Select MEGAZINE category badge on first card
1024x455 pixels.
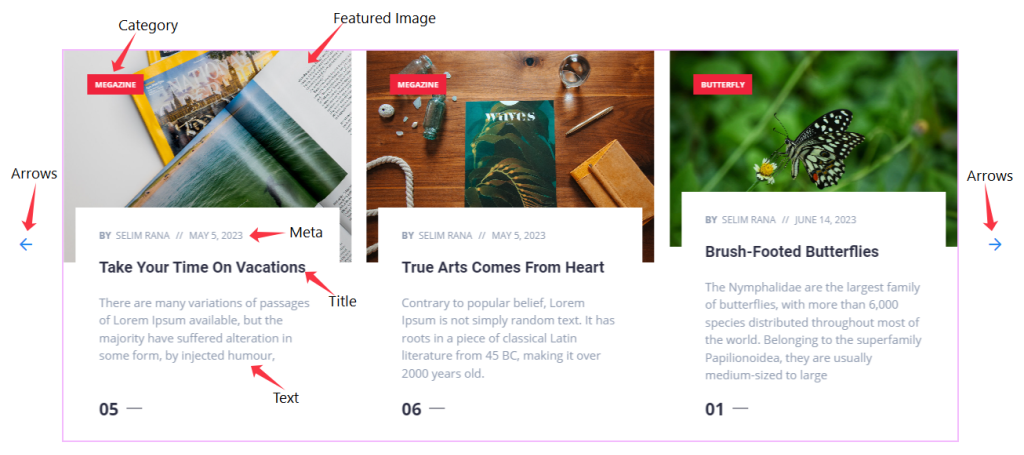pyautogui.click(x=115, y=85)
